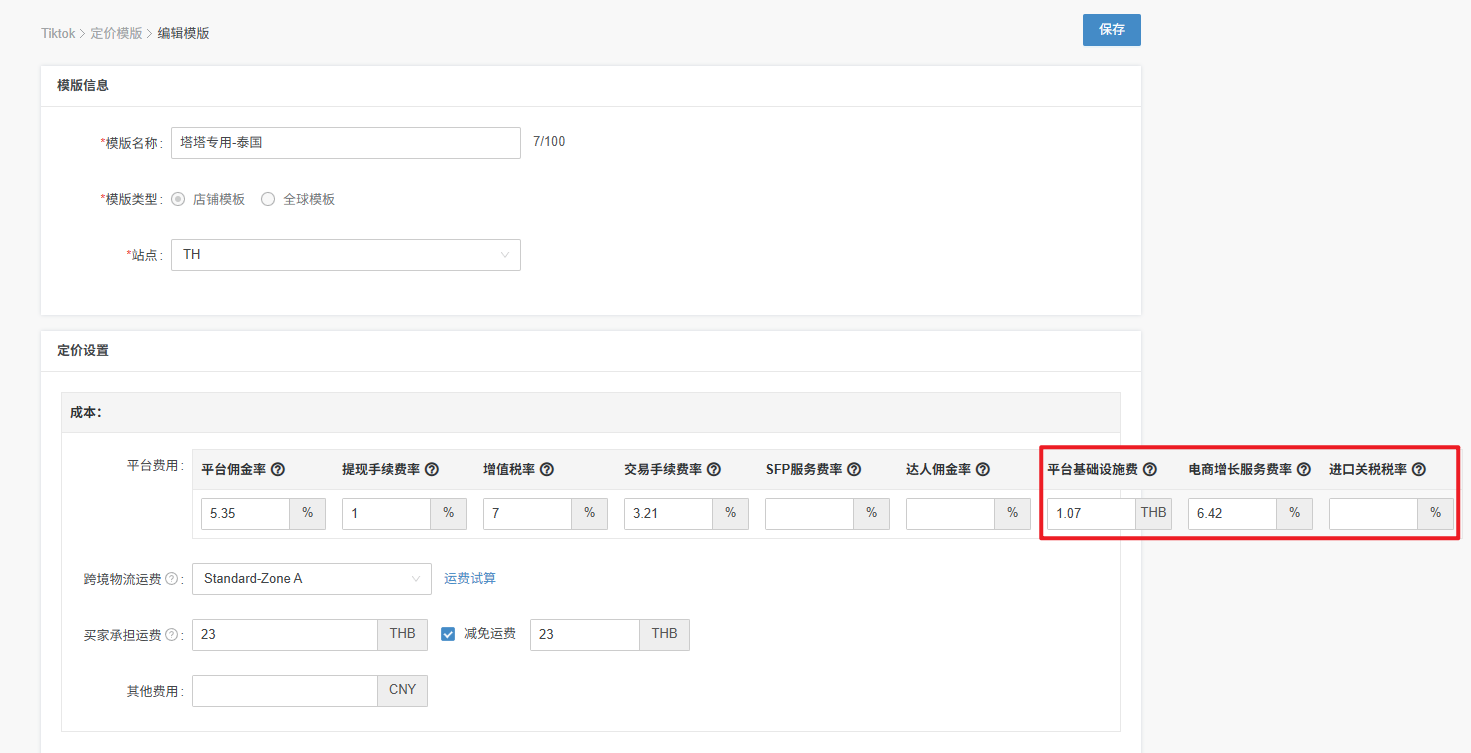
Task: Click help icon next to 平台佣金率
Action: click(x=278, y=469)
